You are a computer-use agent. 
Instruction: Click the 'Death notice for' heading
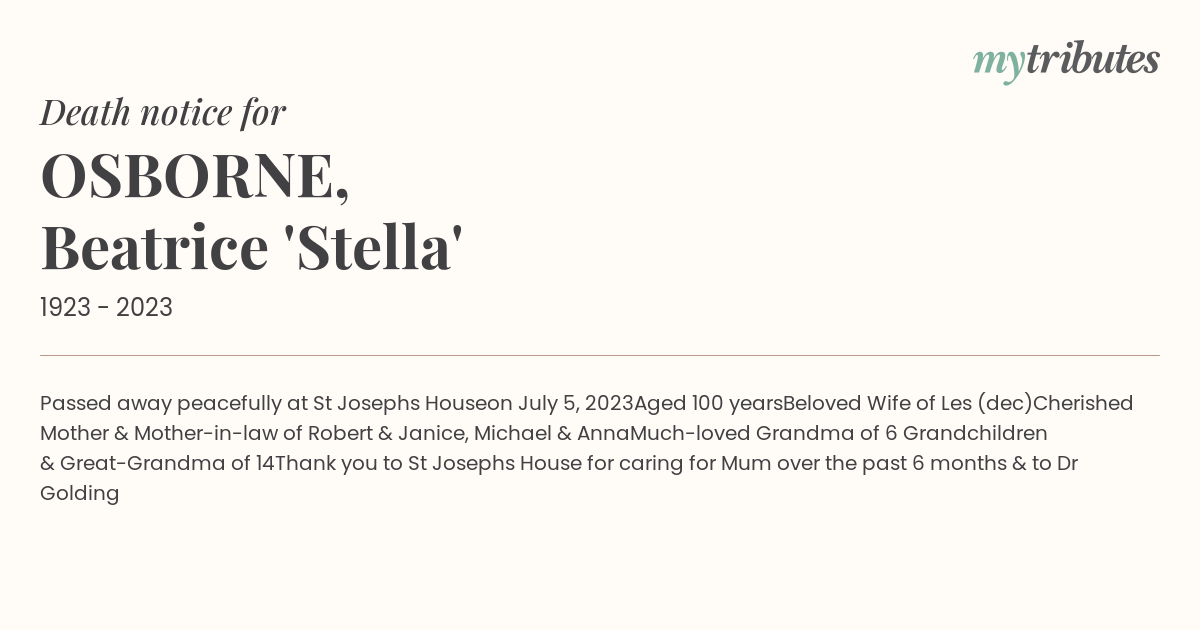coord(163,113)
